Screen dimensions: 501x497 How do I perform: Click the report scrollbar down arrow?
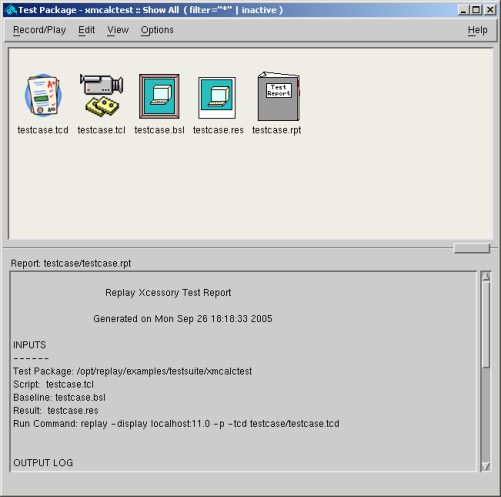tap(486, 467)
